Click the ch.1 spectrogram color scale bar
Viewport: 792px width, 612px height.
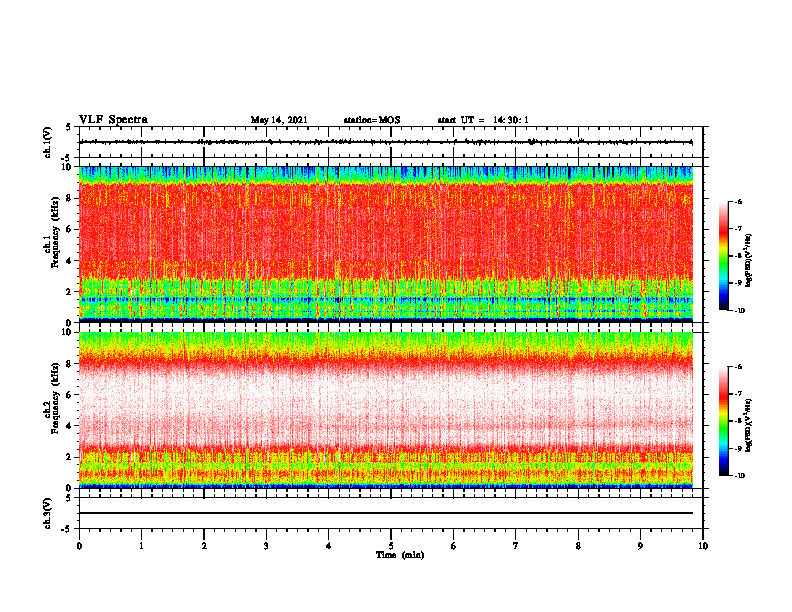[x=723, y=256]
